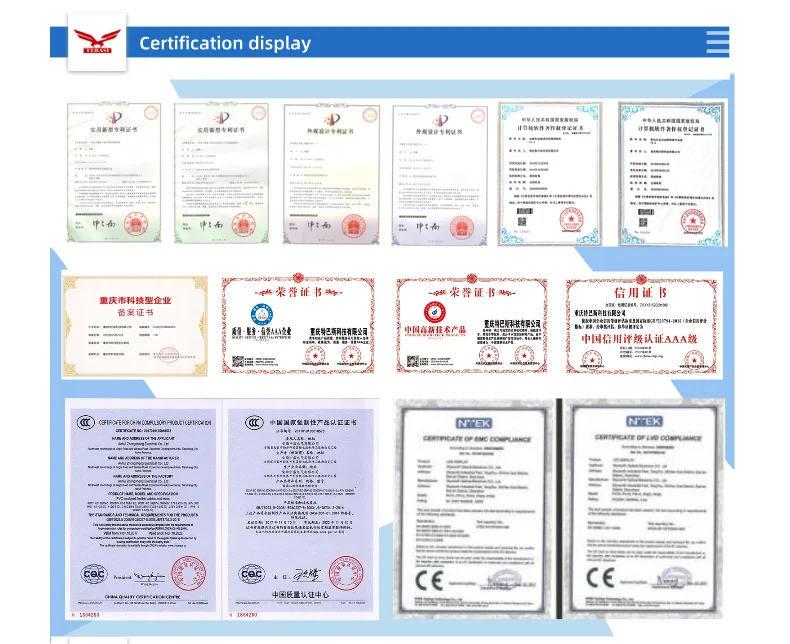The image size is (790, 644).
Task: Click the CE mark on the EMC certificate
Action: (429, 581)
